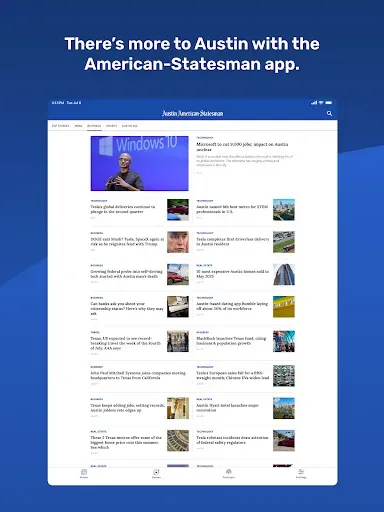
Task: Open BlackRock launches Texas fund article
Action: [231, 341]
